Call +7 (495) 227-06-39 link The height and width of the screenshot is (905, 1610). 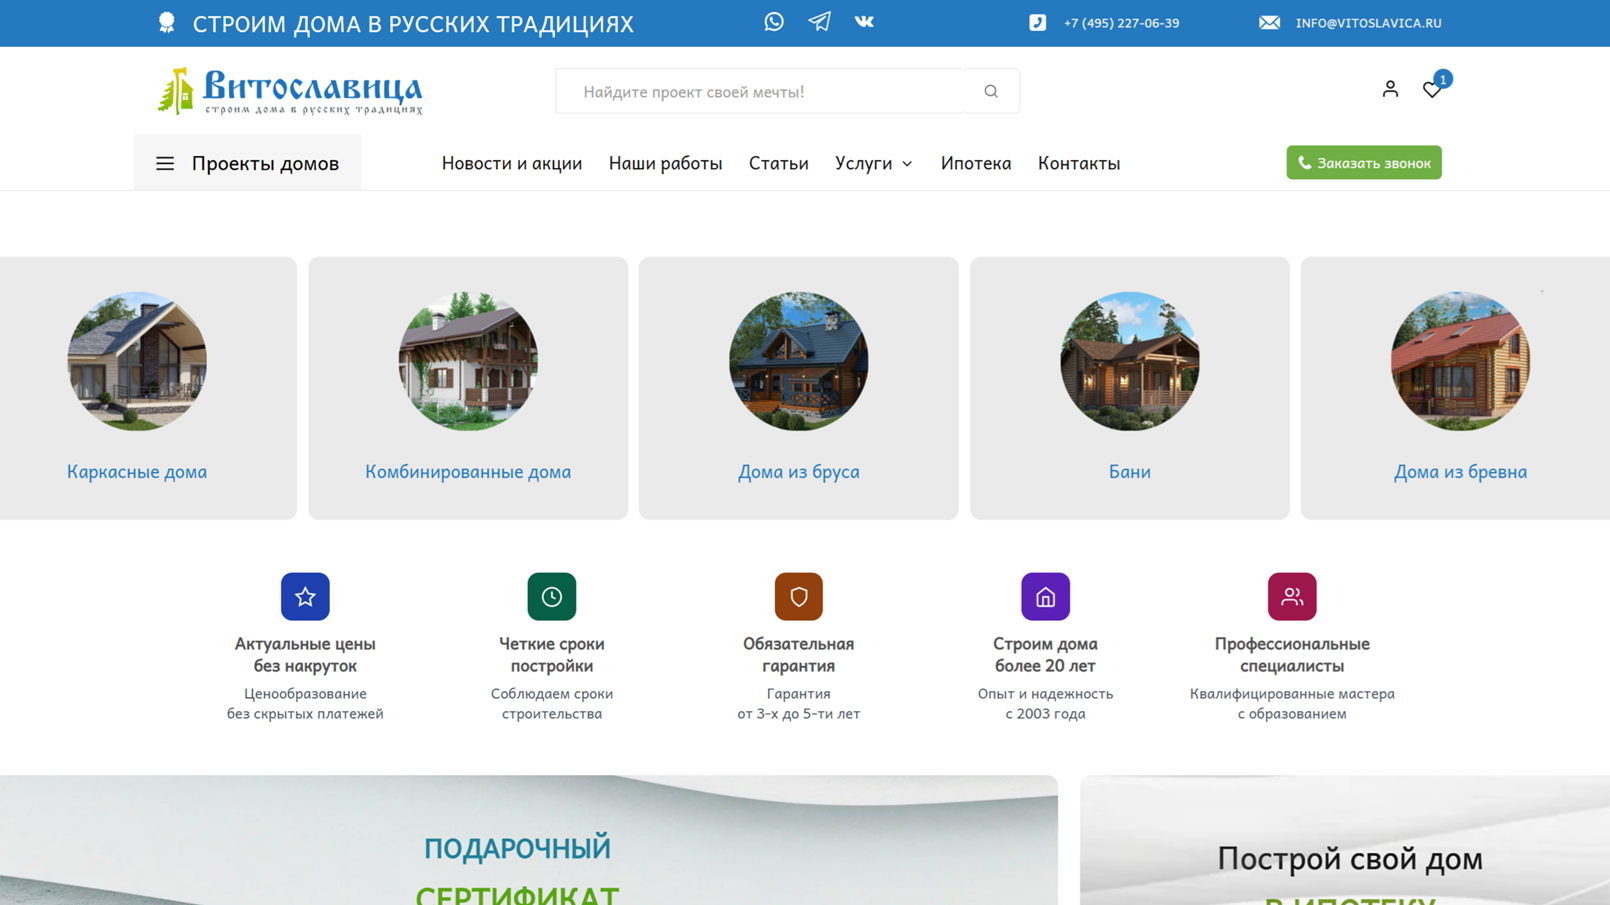(1121, 23)
